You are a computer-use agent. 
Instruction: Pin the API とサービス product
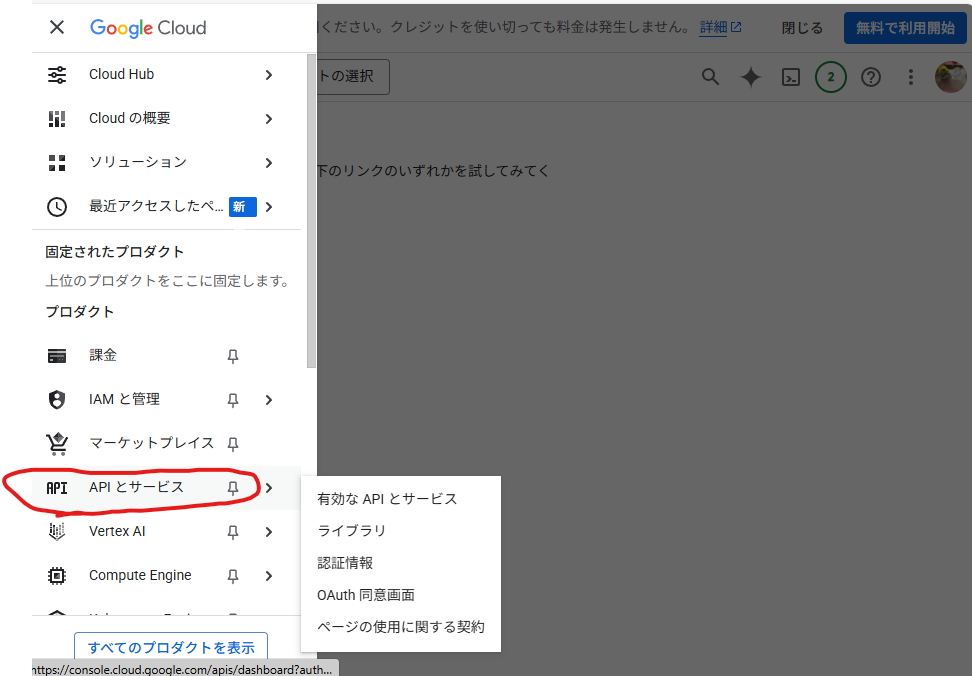pyautogui.click(x=233, y=488)
